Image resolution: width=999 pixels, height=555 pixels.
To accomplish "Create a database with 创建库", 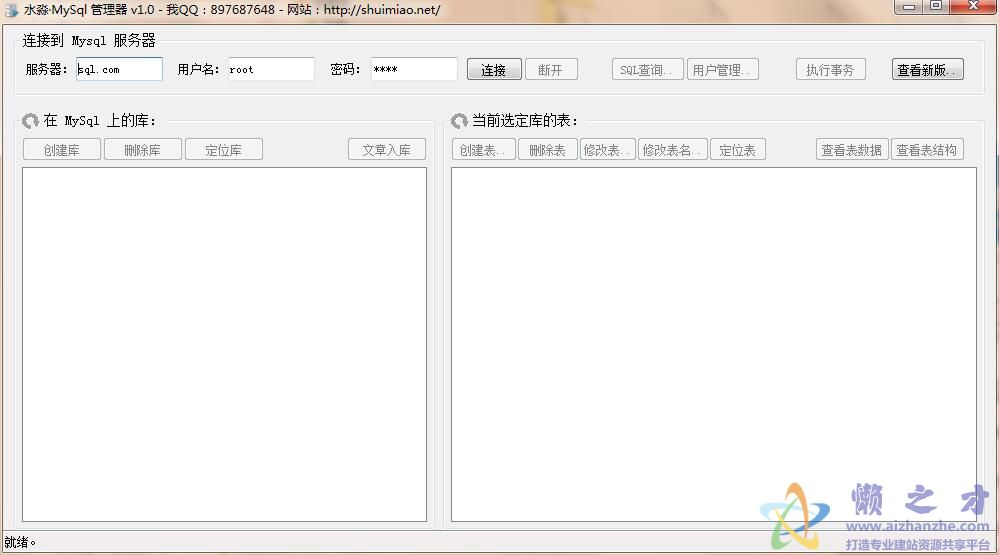I will coord(62,150).
